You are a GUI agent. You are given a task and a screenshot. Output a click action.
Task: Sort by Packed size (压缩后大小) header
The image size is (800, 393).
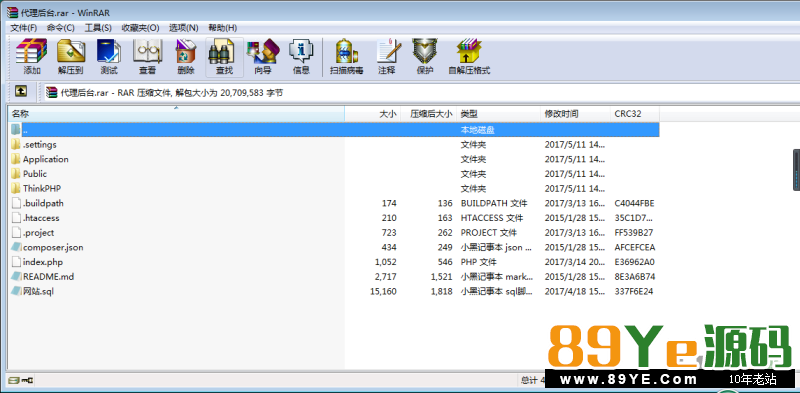tap(429, 114)
